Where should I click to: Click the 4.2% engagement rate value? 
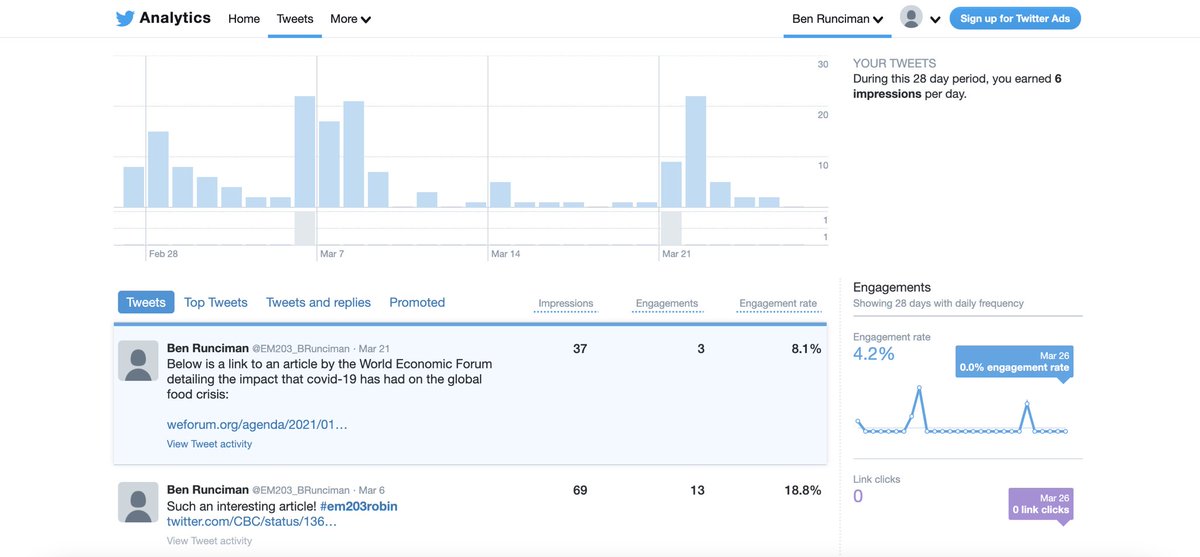pyautogui.click(x=874, y=354)
